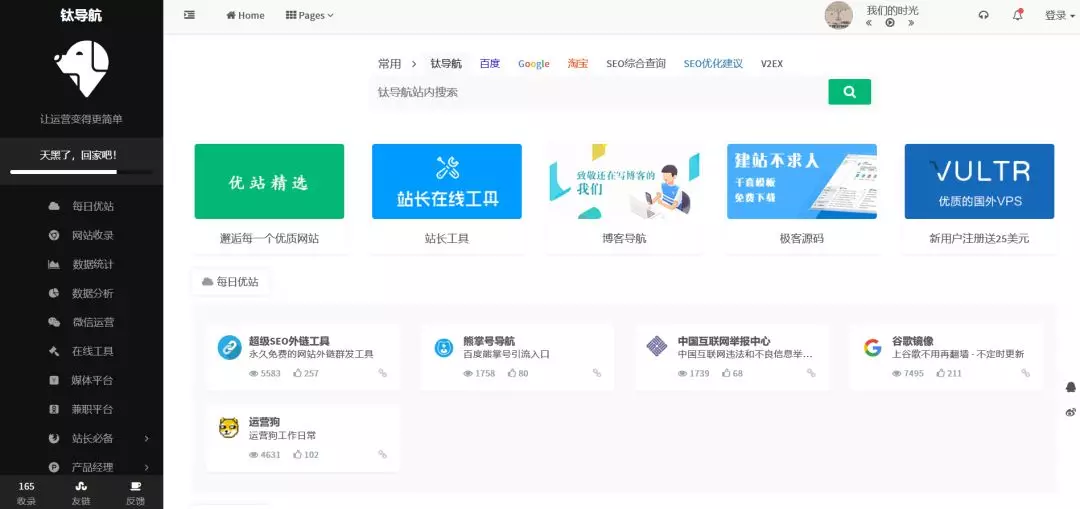Select the 百度 search tab

point(490,63)
